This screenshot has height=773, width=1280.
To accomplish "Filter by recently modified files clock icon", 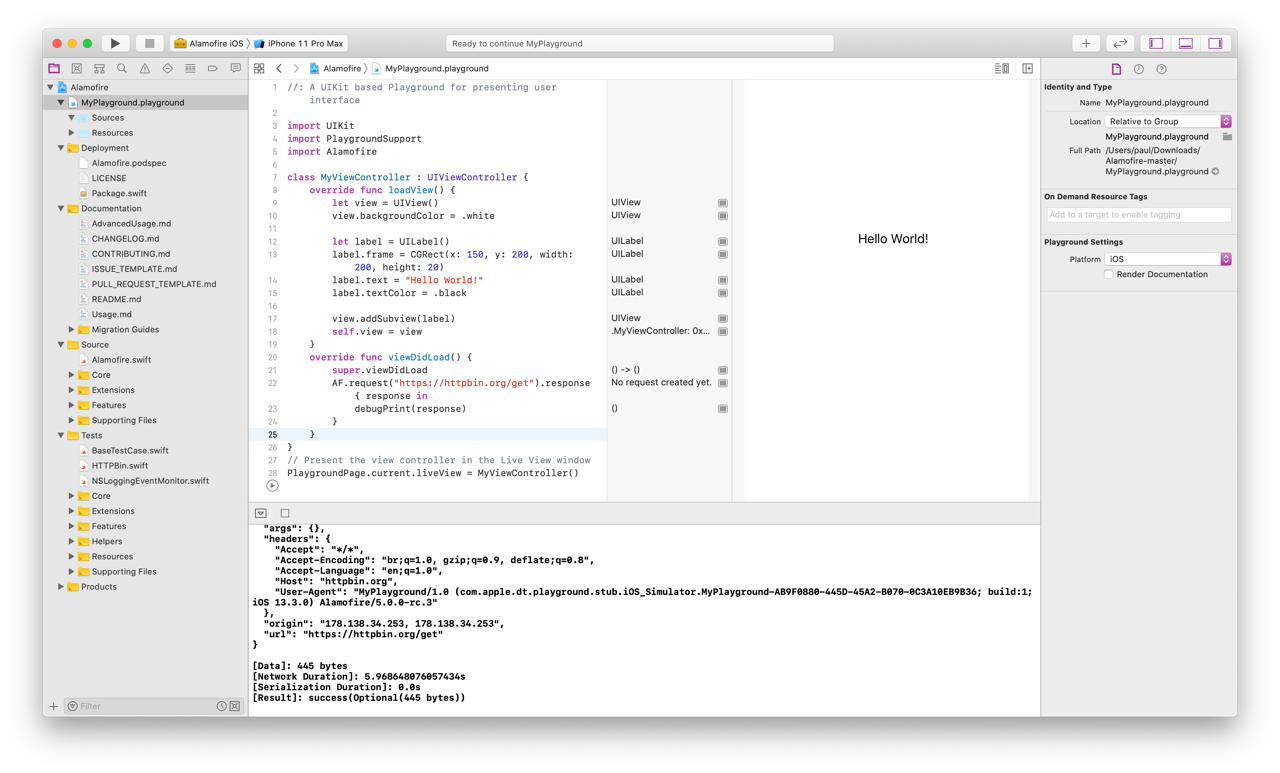I will [x=222, y=706].
